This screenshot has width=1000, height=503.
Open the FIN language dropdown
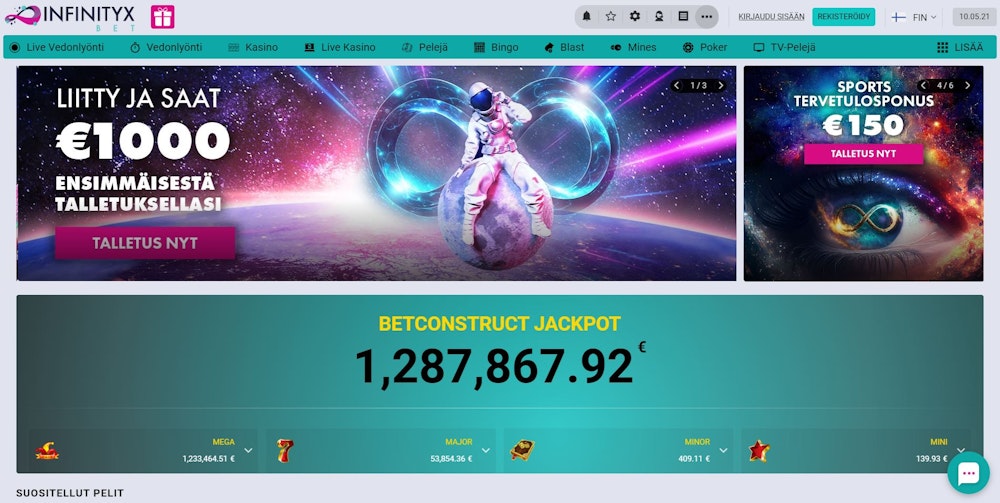(914, 17)
